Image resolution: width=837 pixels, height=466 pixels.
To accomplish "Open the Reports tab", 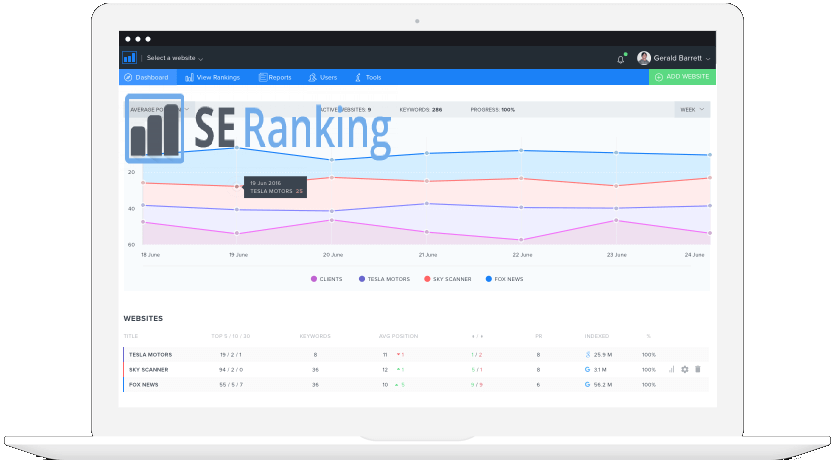I will (x=274, y=77).
